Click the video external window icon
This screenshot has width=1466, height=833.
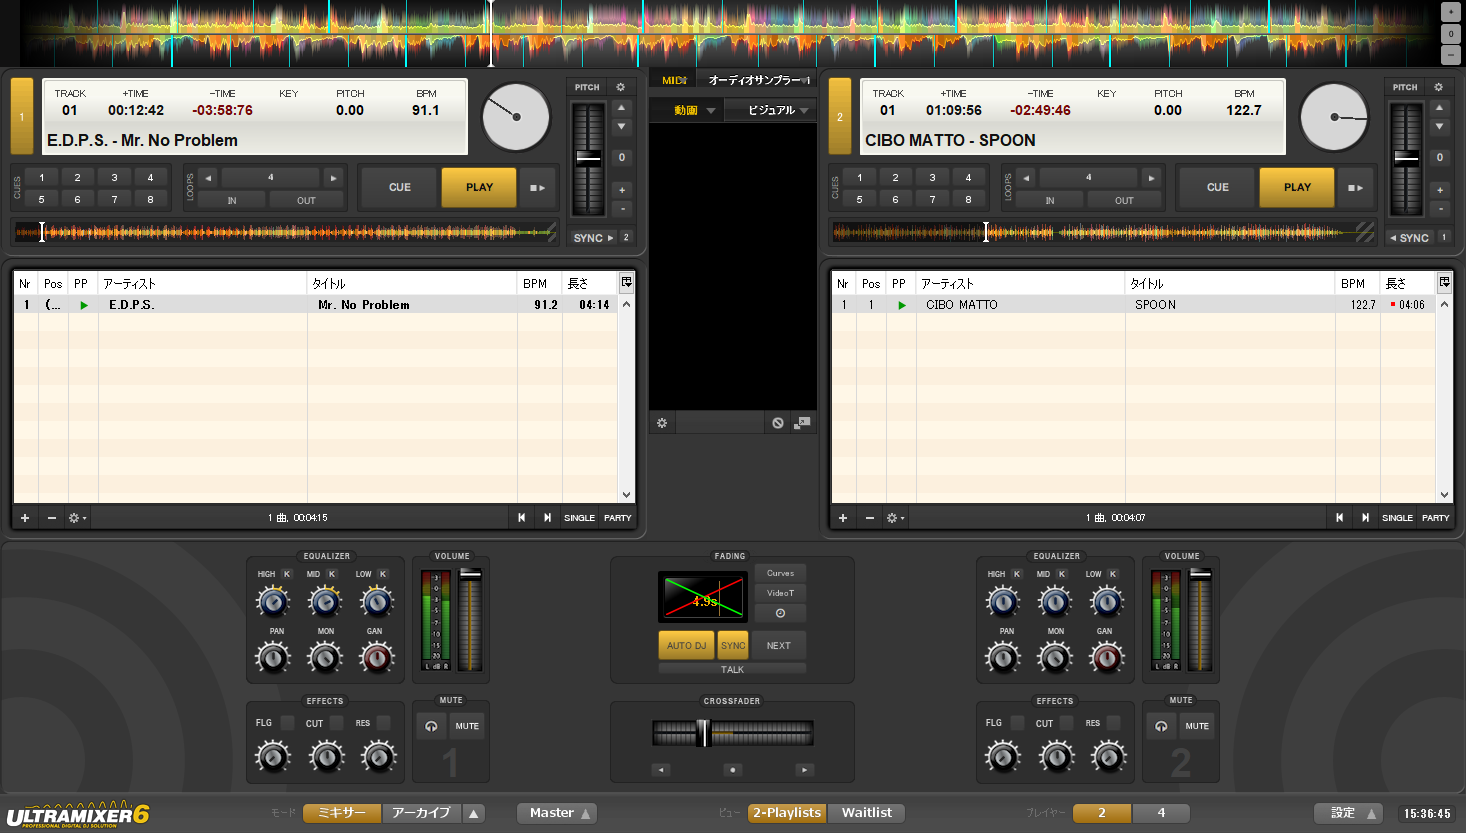[802, 423]
